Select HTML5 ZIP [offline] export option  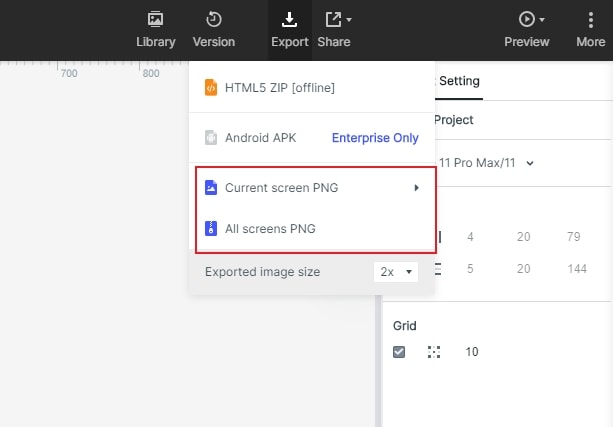(x=280, y=88)
